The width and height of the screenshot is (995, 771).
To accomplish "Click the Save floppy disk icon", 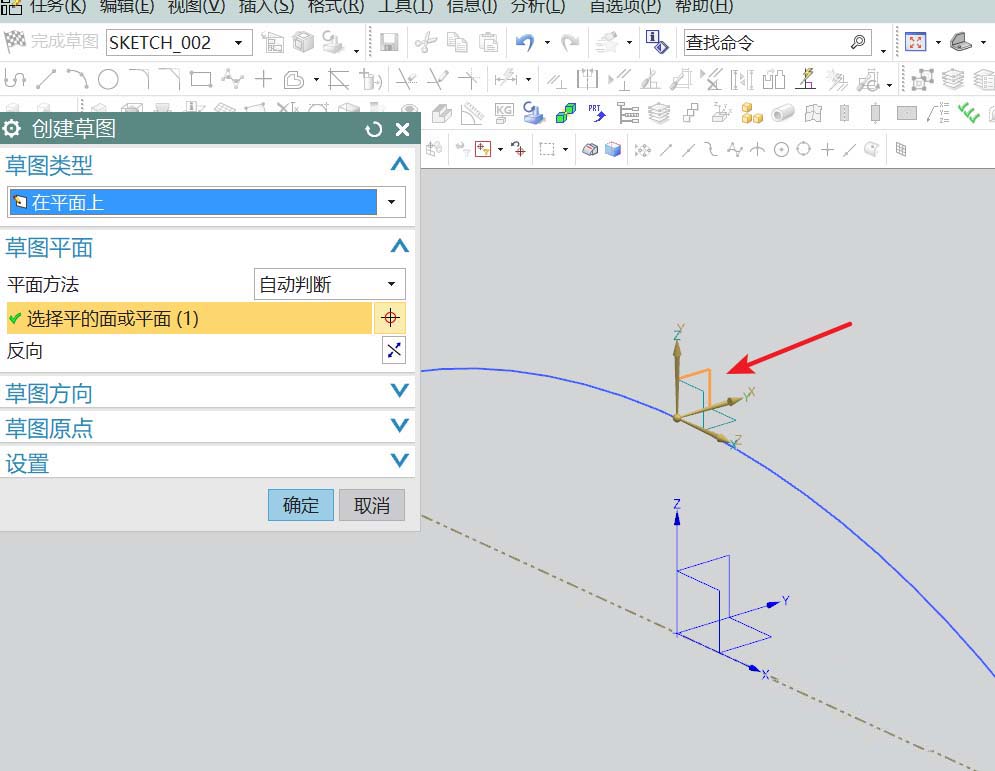I will pos(389,43).
